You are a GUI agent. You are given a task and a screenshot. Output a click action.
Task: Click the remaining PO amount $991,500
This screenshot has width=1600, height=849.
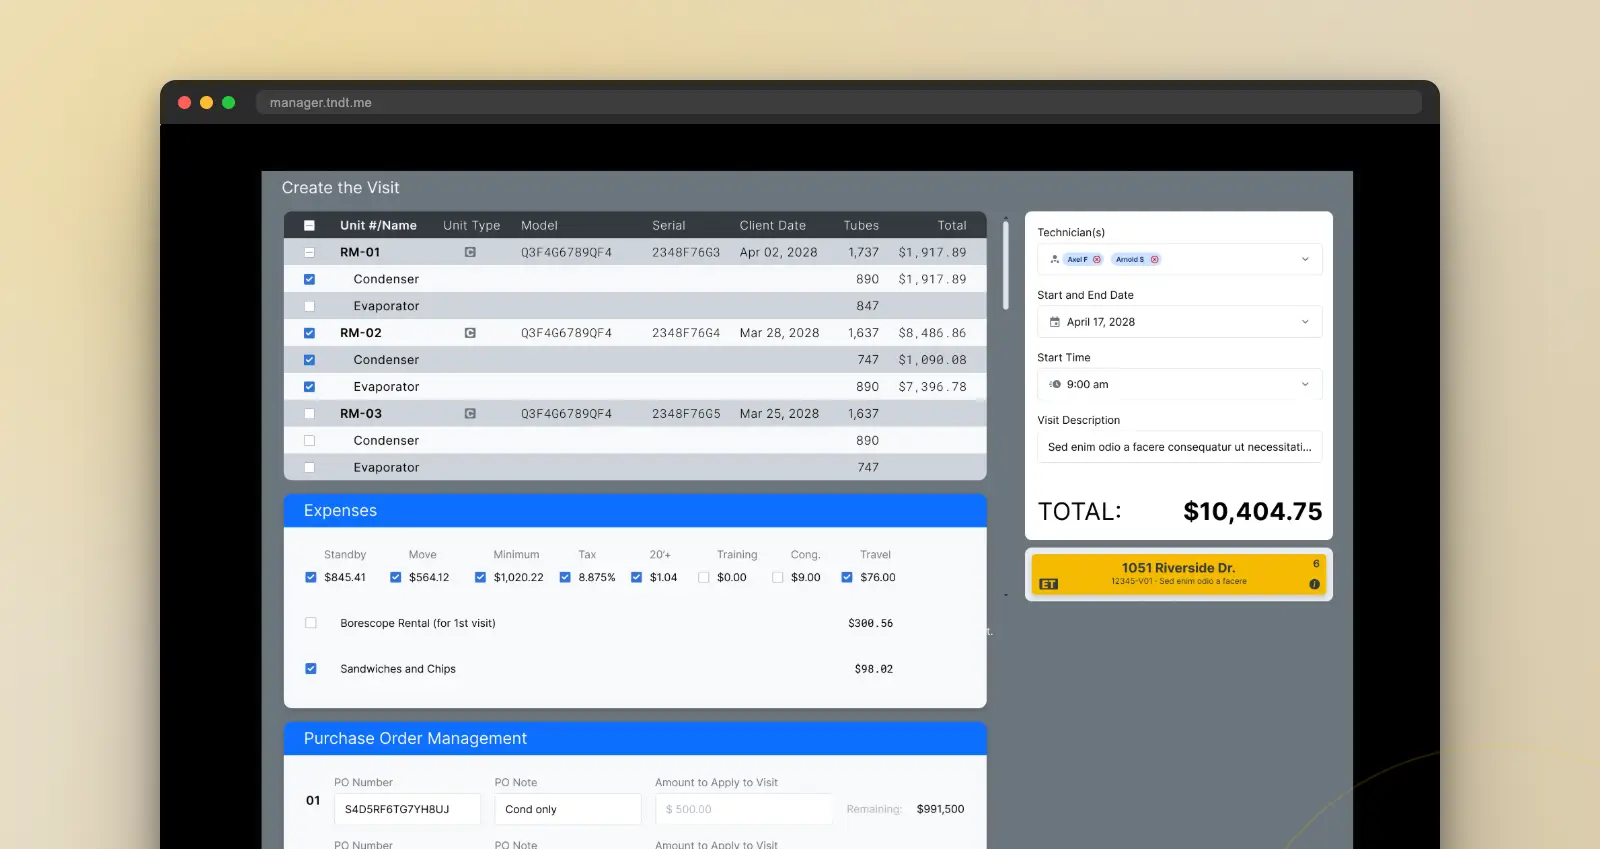(940, 809)
